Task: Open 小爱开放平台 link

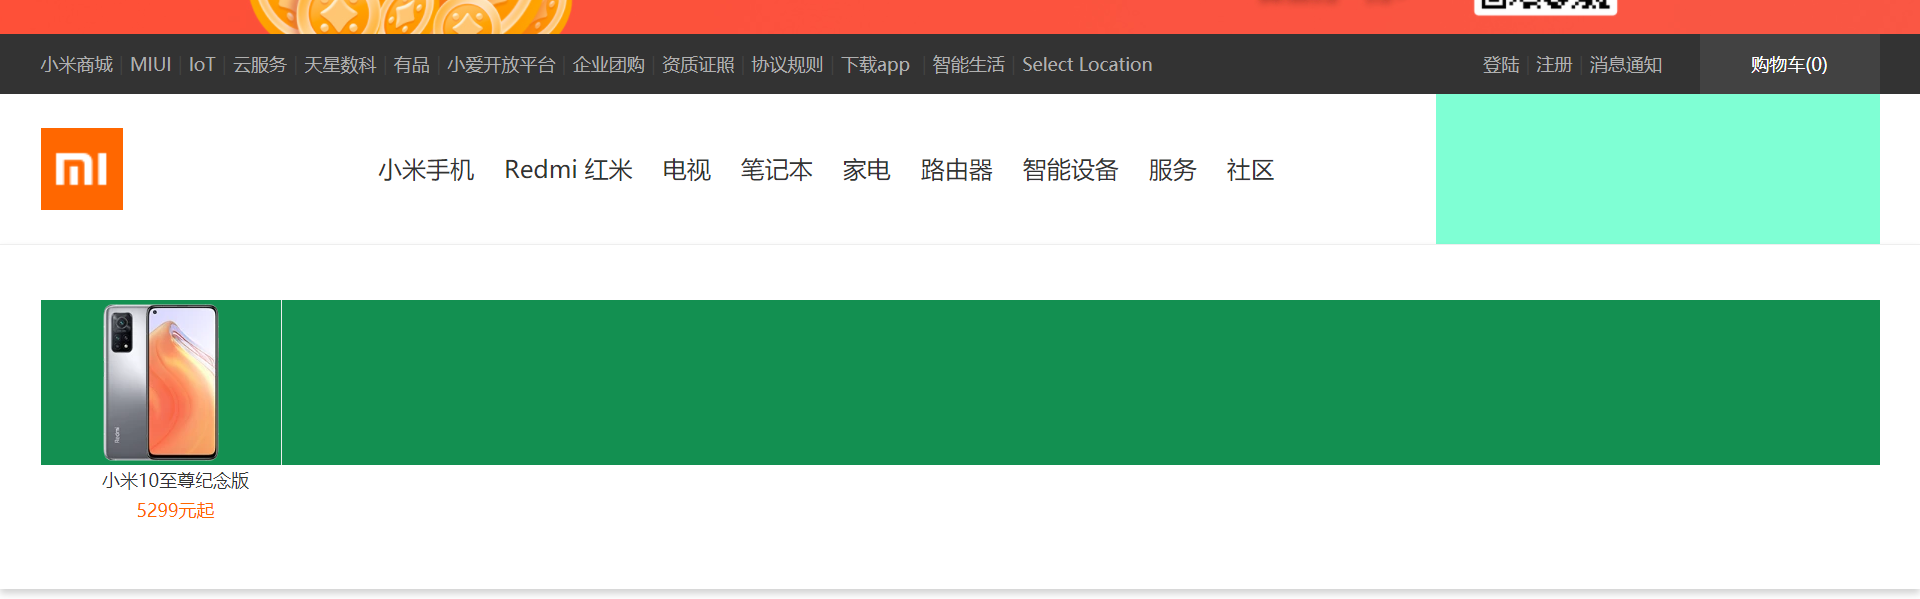Action: pos(501,65)
